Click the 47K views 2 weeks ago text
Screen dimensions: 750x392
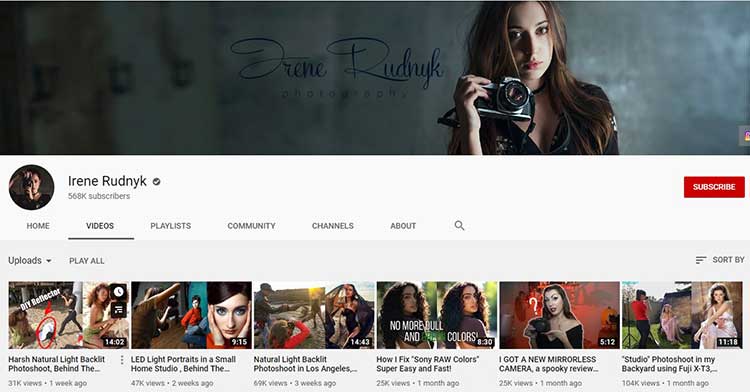point(172,383)
